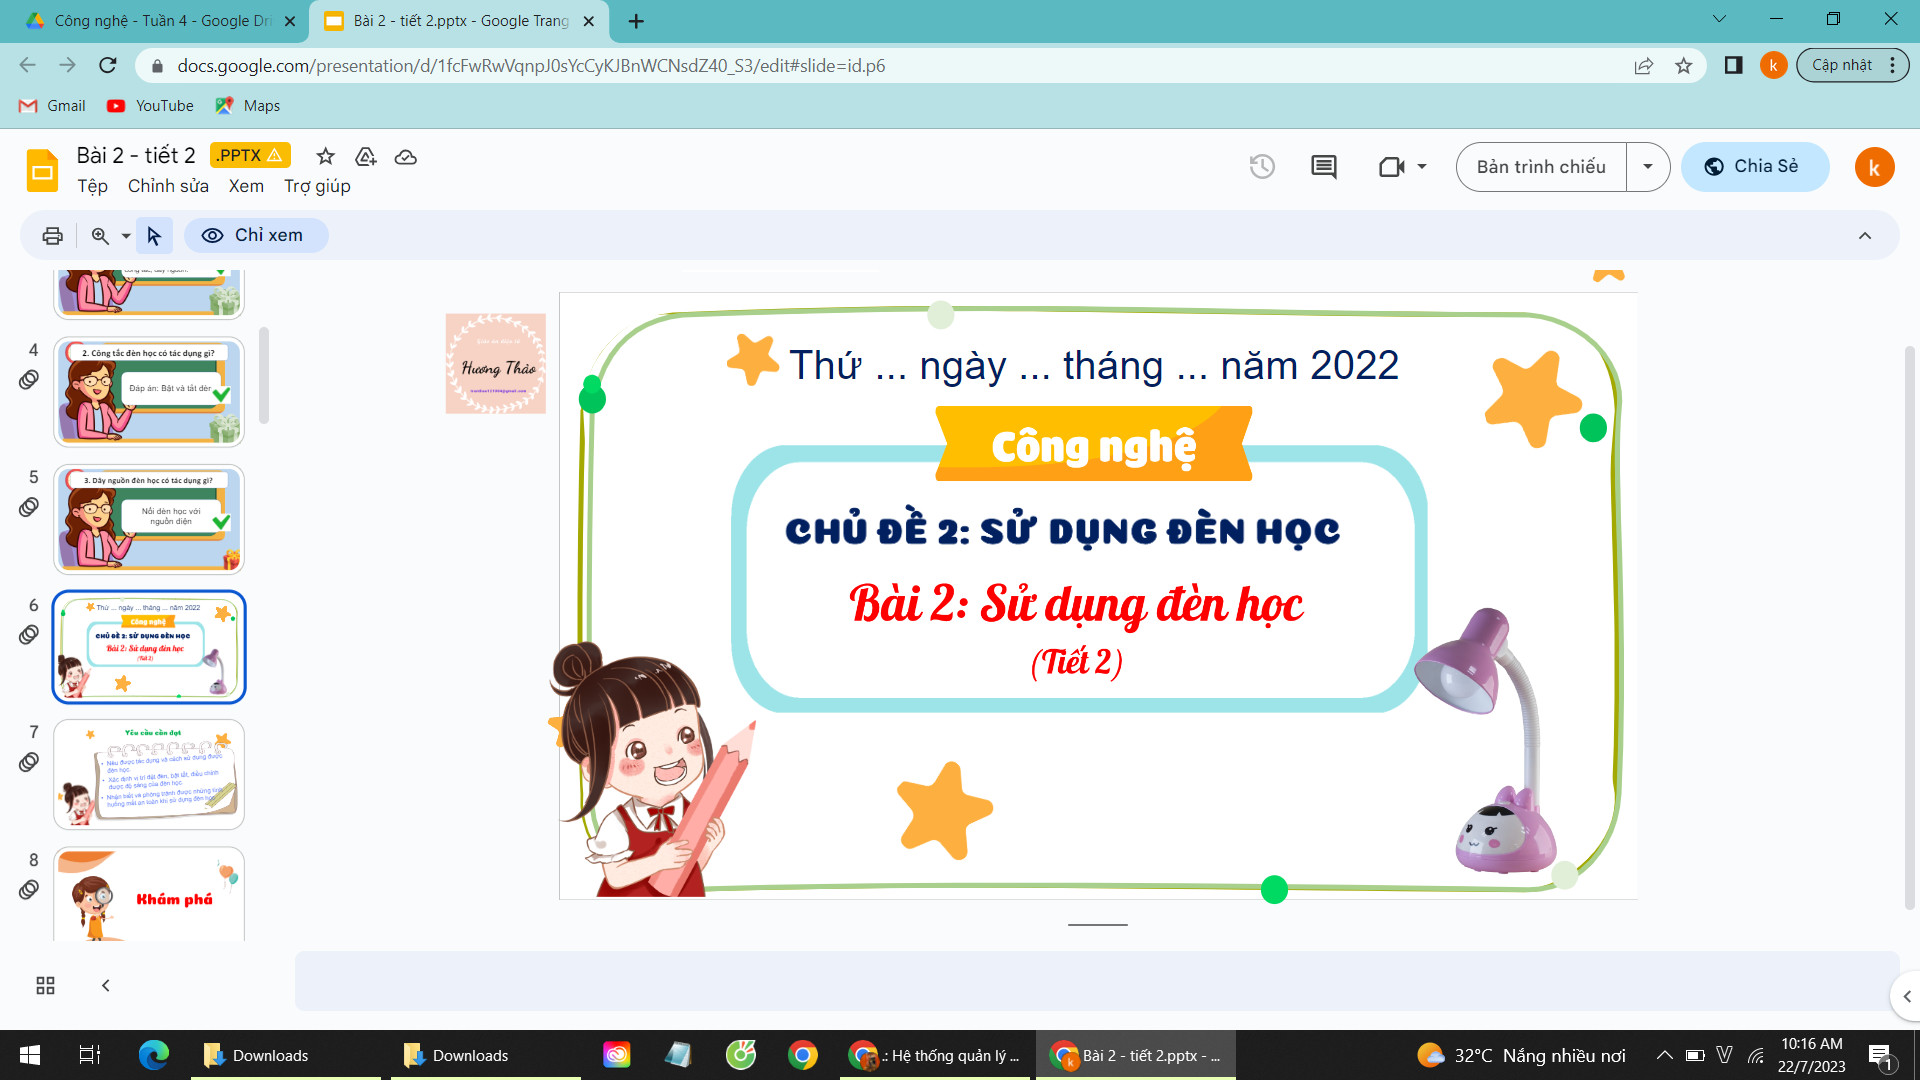Start Bản trình chiếu slideshow

(x=1540, y=167)
